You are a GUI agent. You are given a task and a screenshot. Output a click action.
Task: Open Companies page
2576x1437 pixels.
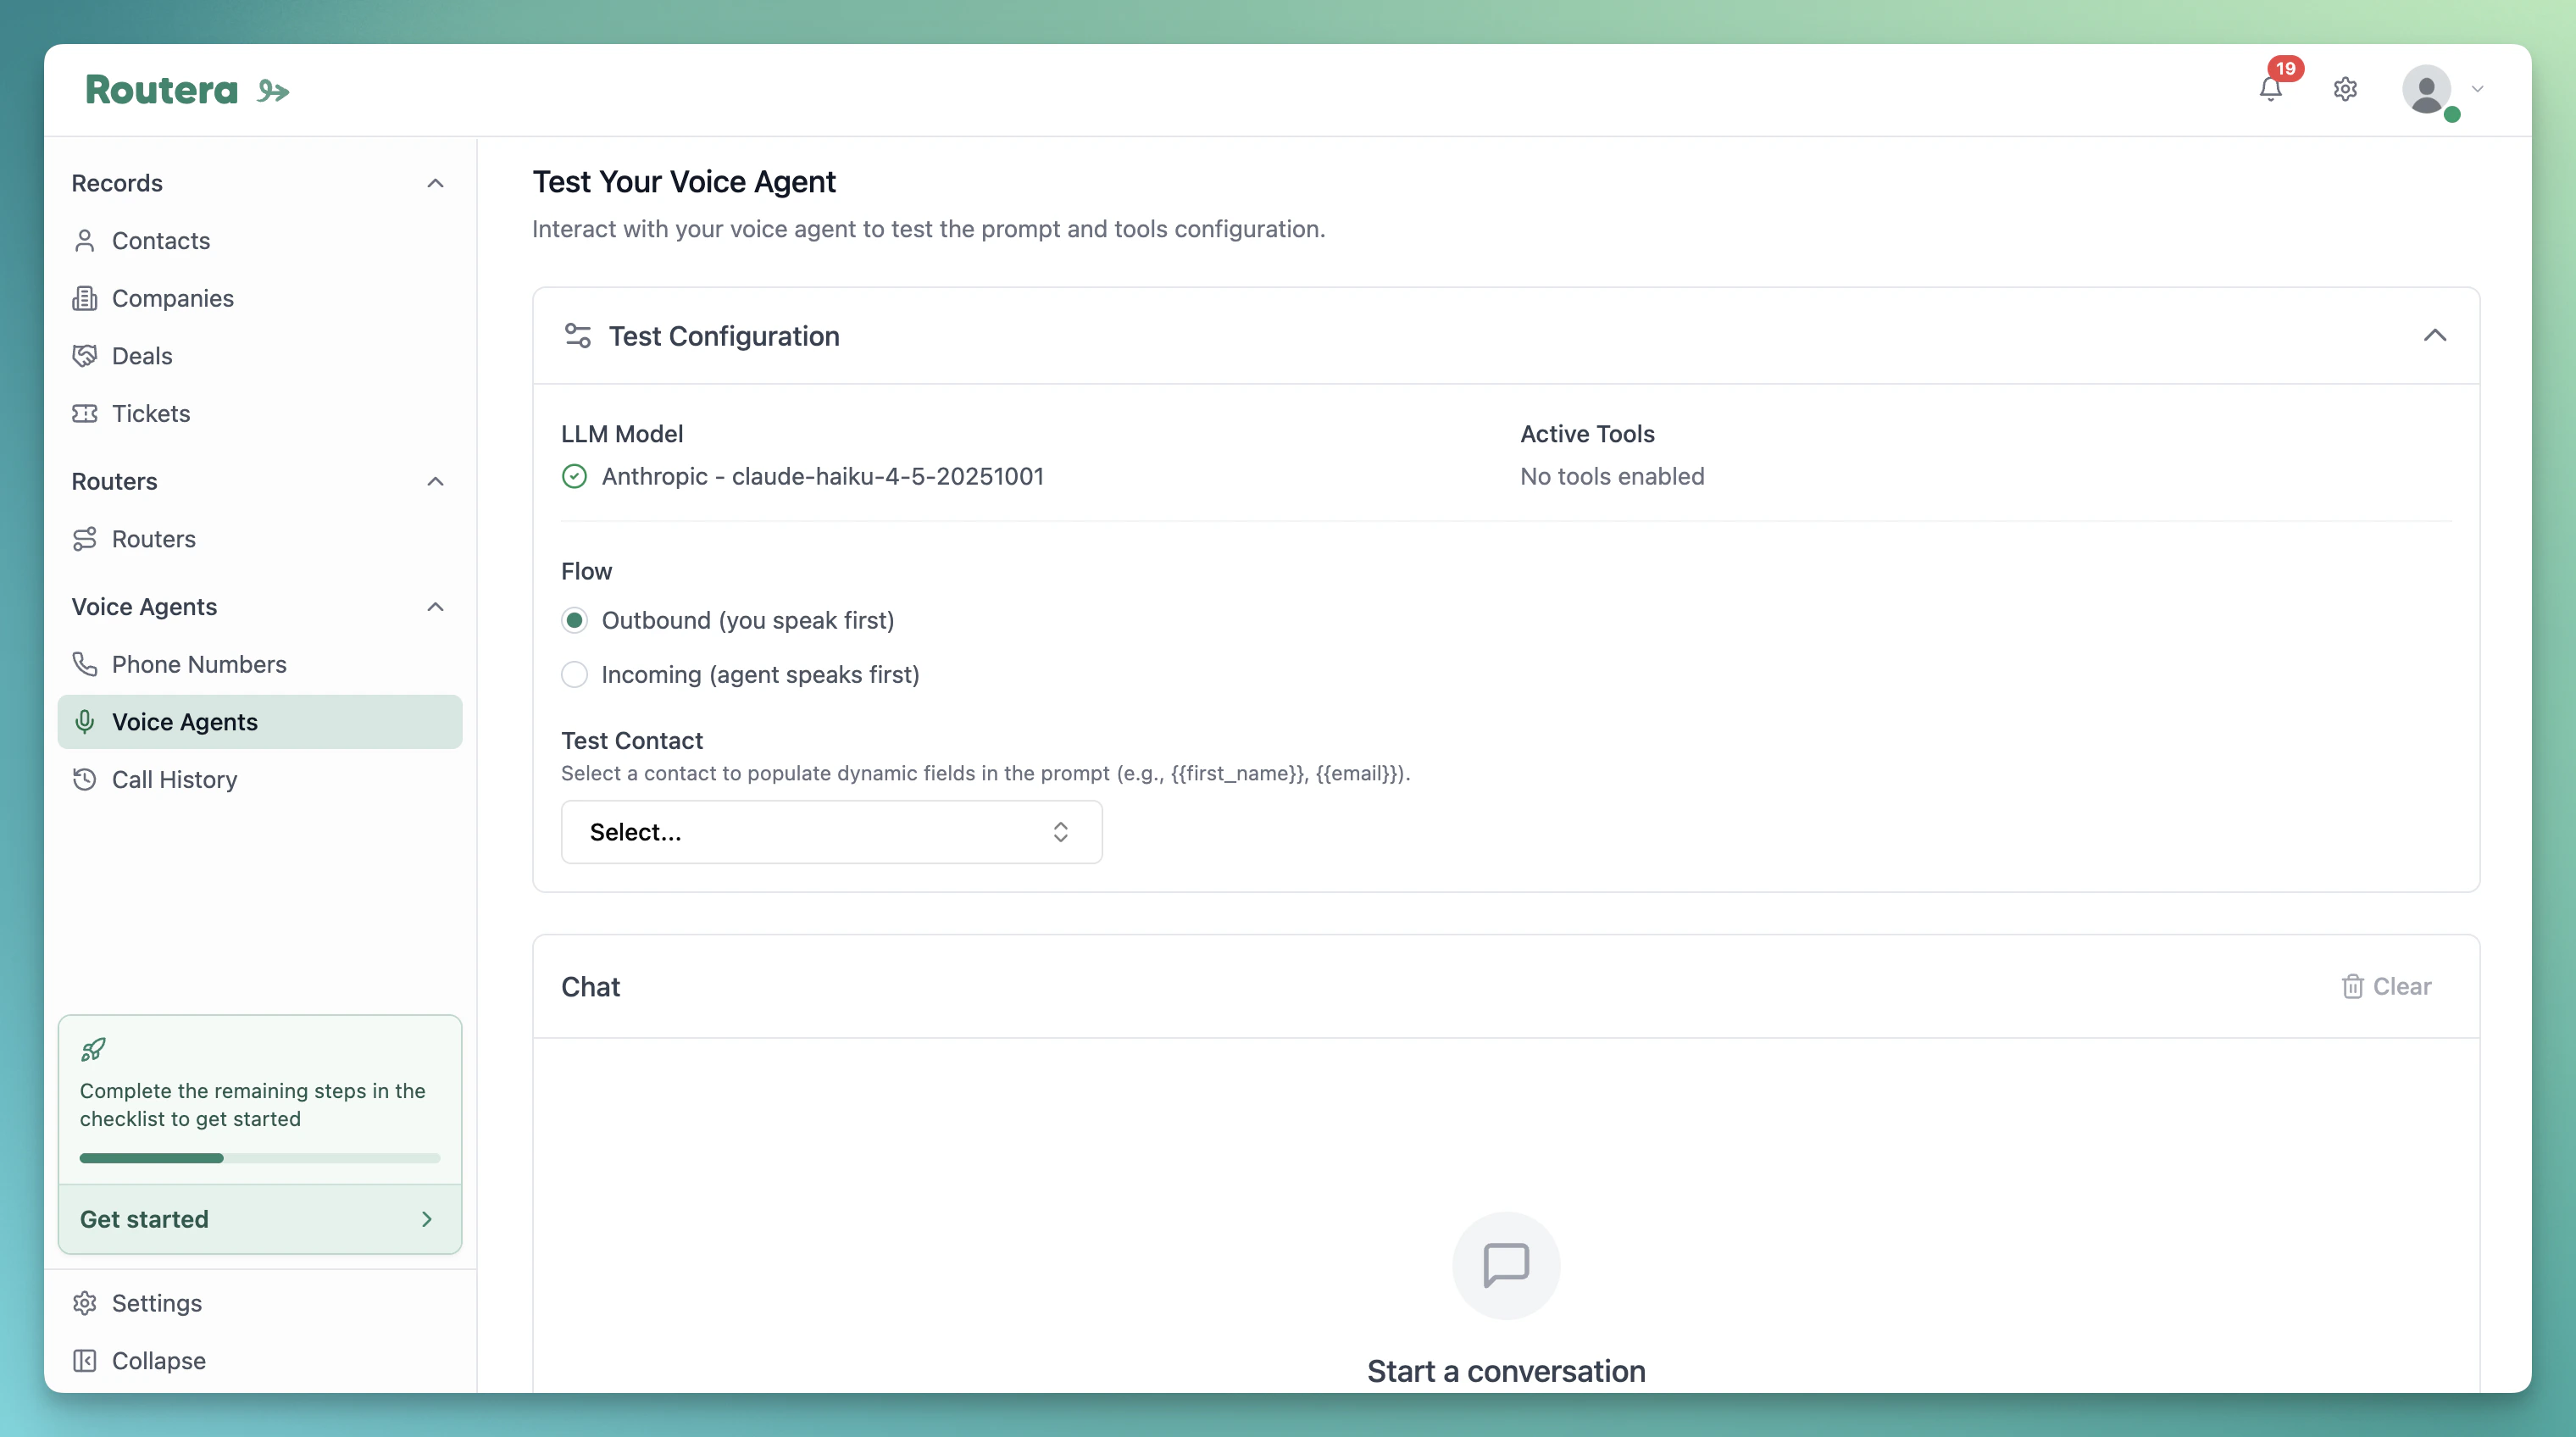click(x=260, y=298)
